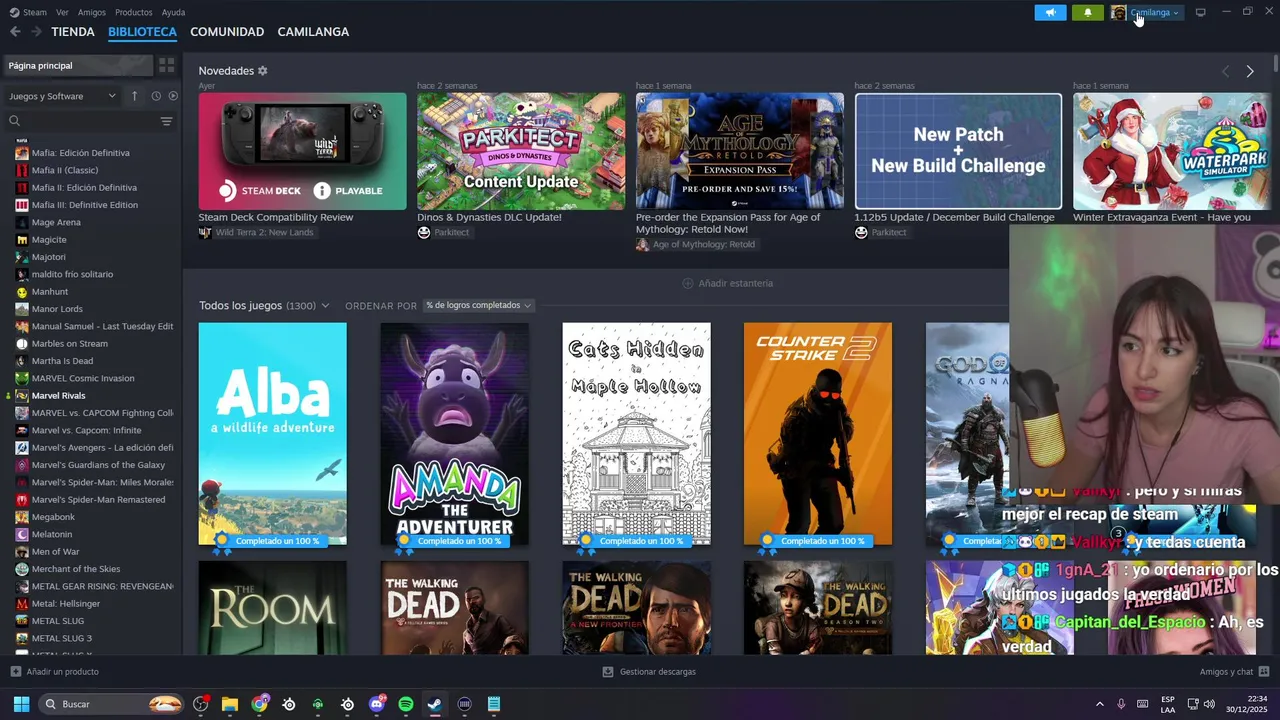Select Martha Is Dead in the list
Screen dimensions: 1280x720
(x=62, y=361)
